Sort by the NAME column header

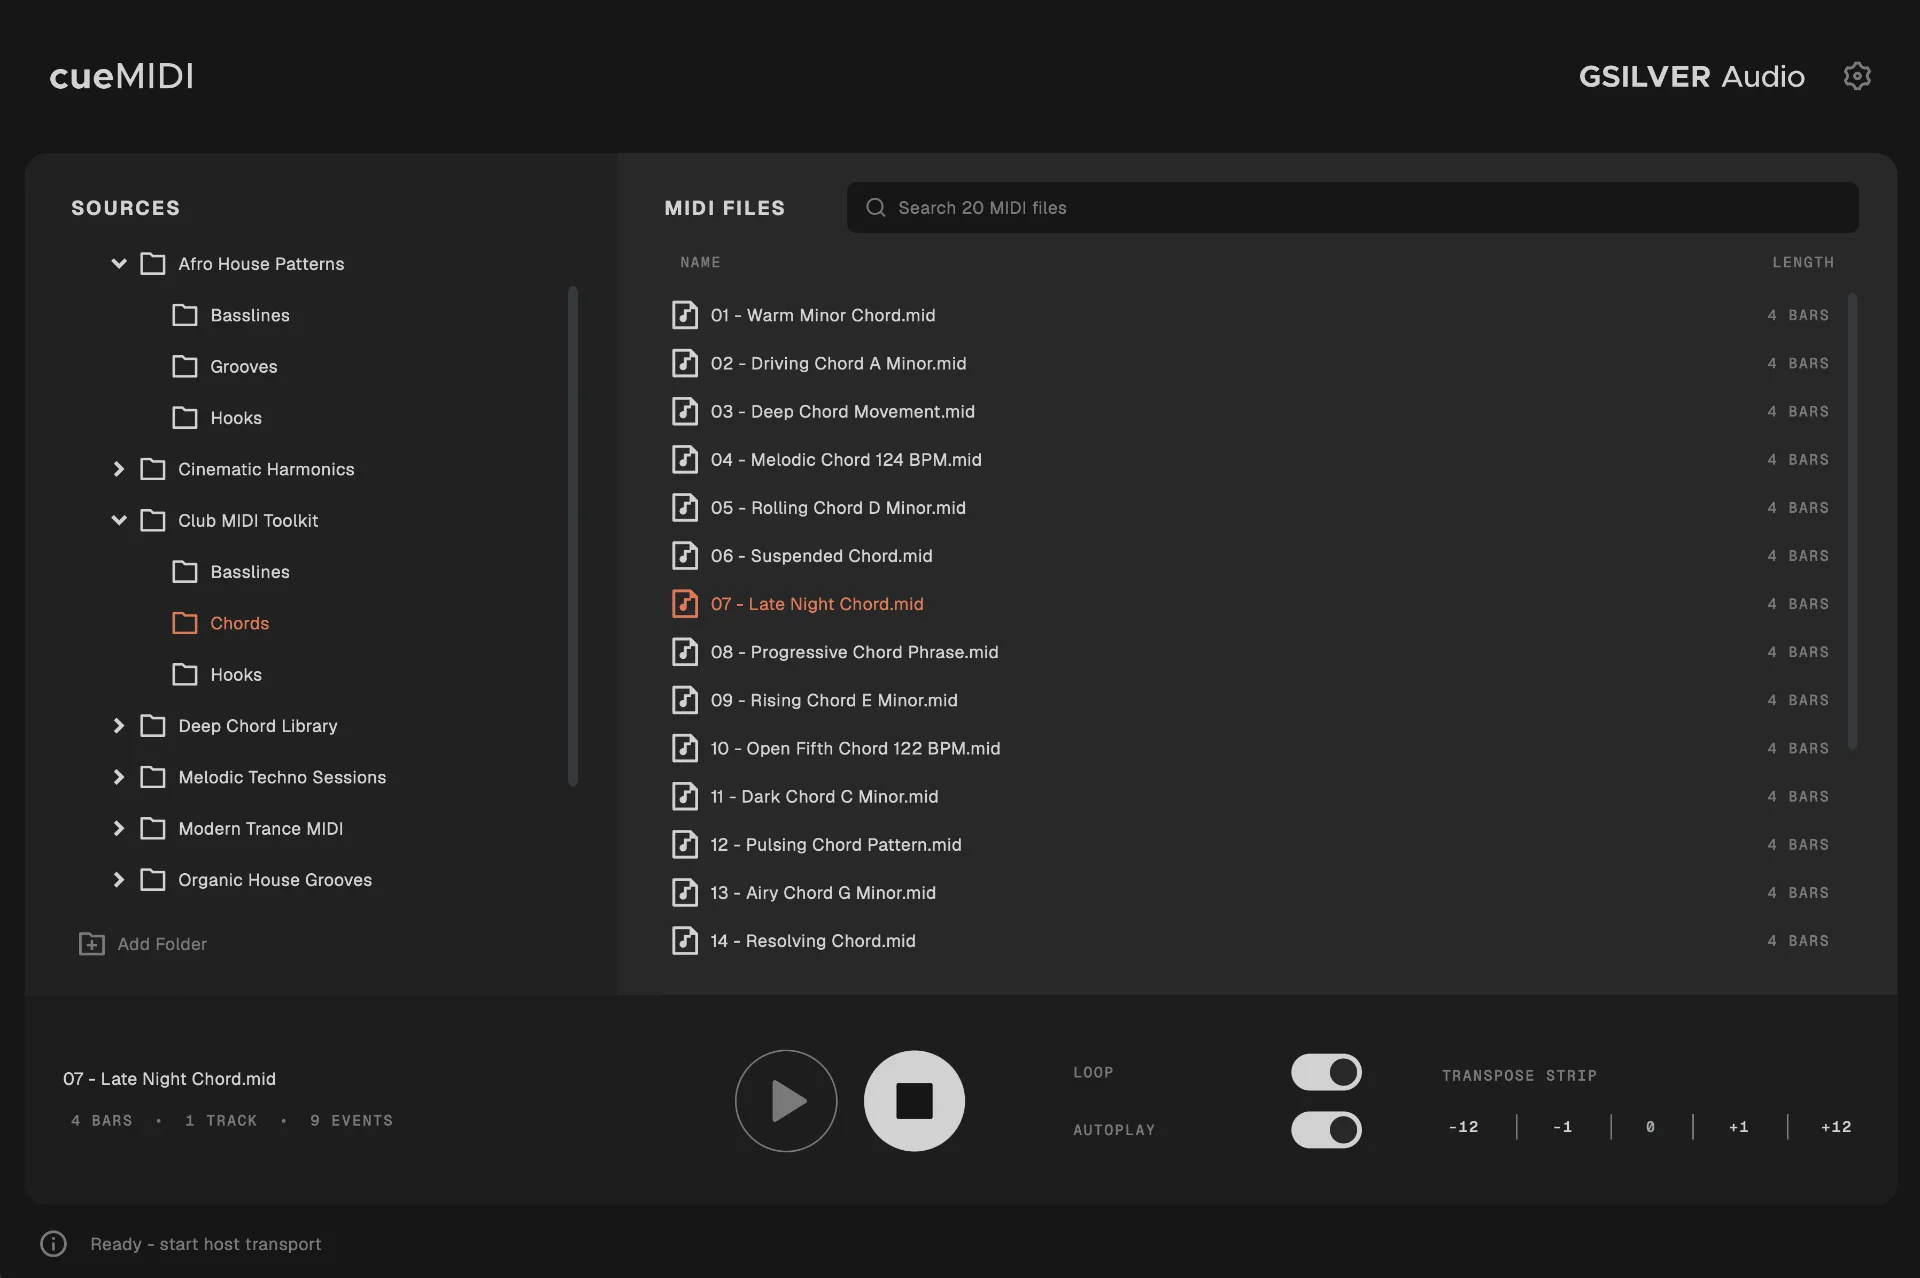[x=700, y=262]
